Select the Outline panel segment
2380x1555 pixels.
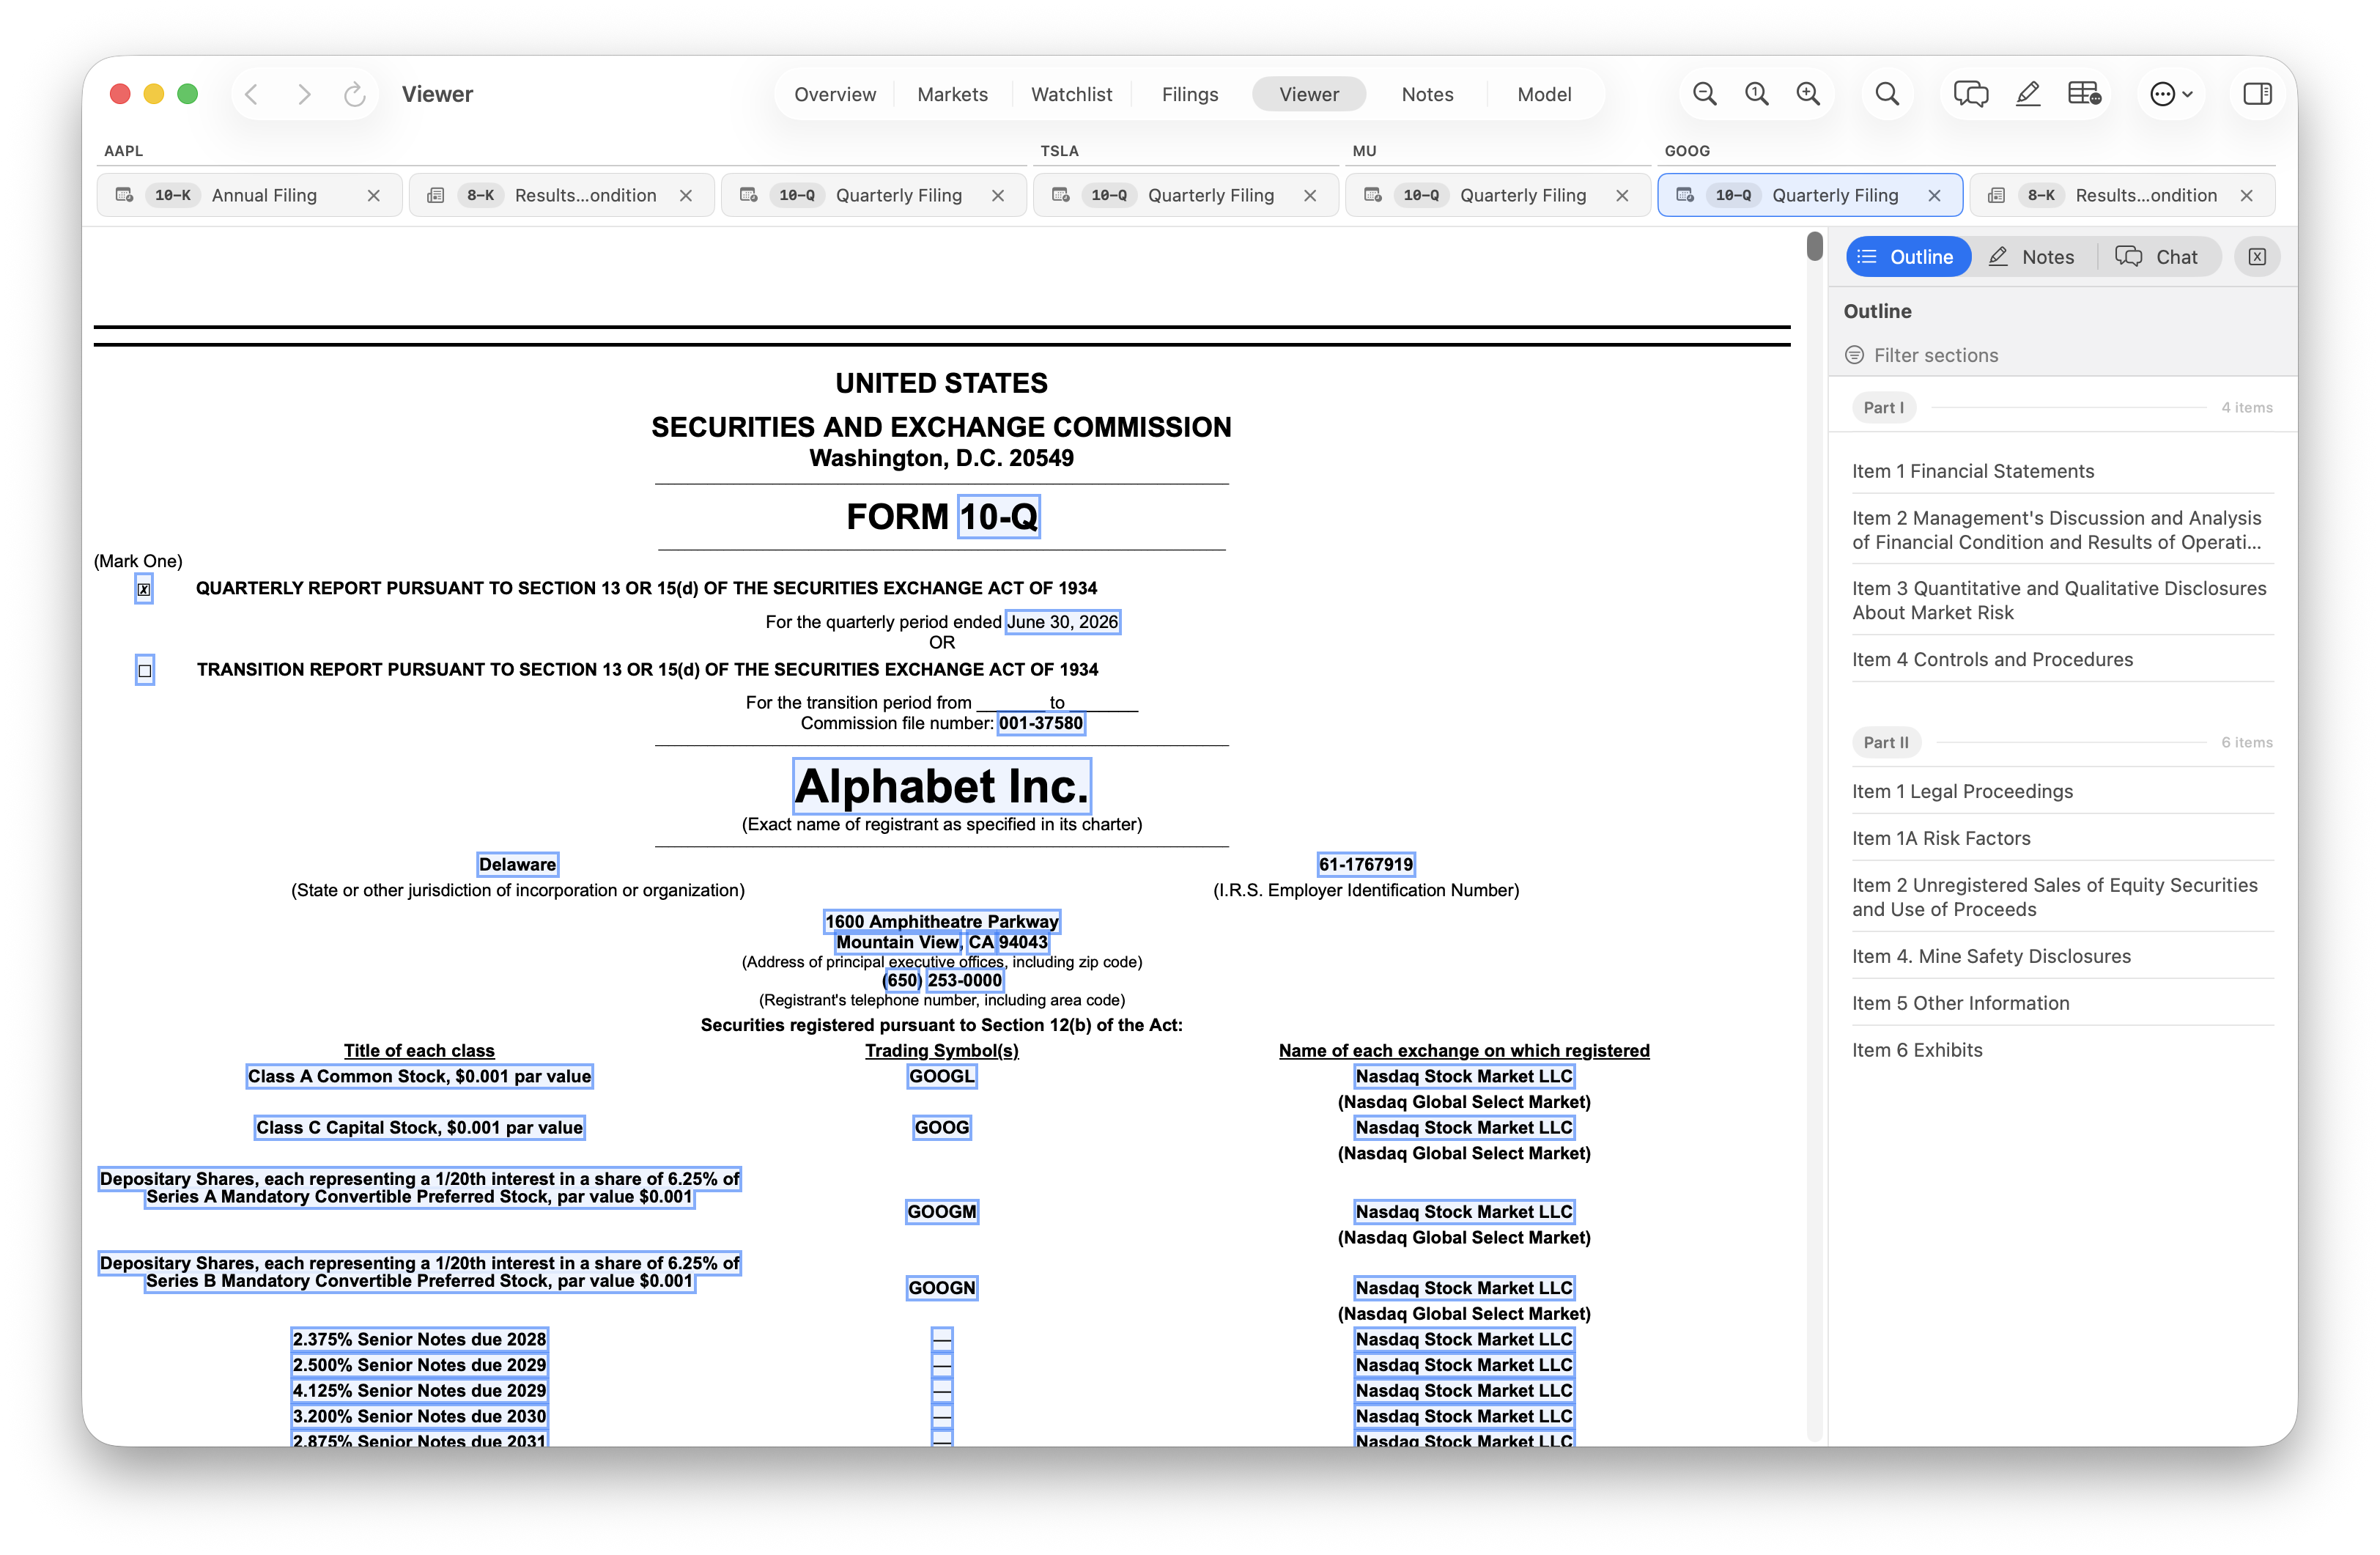[x=1908, y=257]
